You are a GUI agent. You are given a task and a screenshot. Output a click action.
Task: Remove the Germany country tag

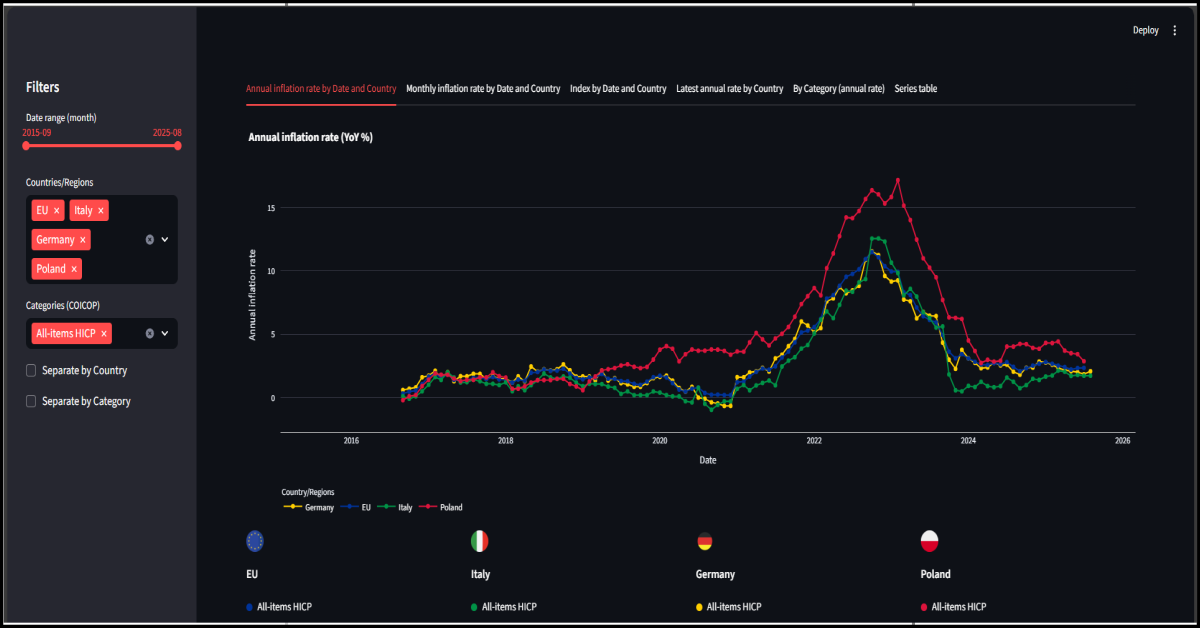point(83,240)
